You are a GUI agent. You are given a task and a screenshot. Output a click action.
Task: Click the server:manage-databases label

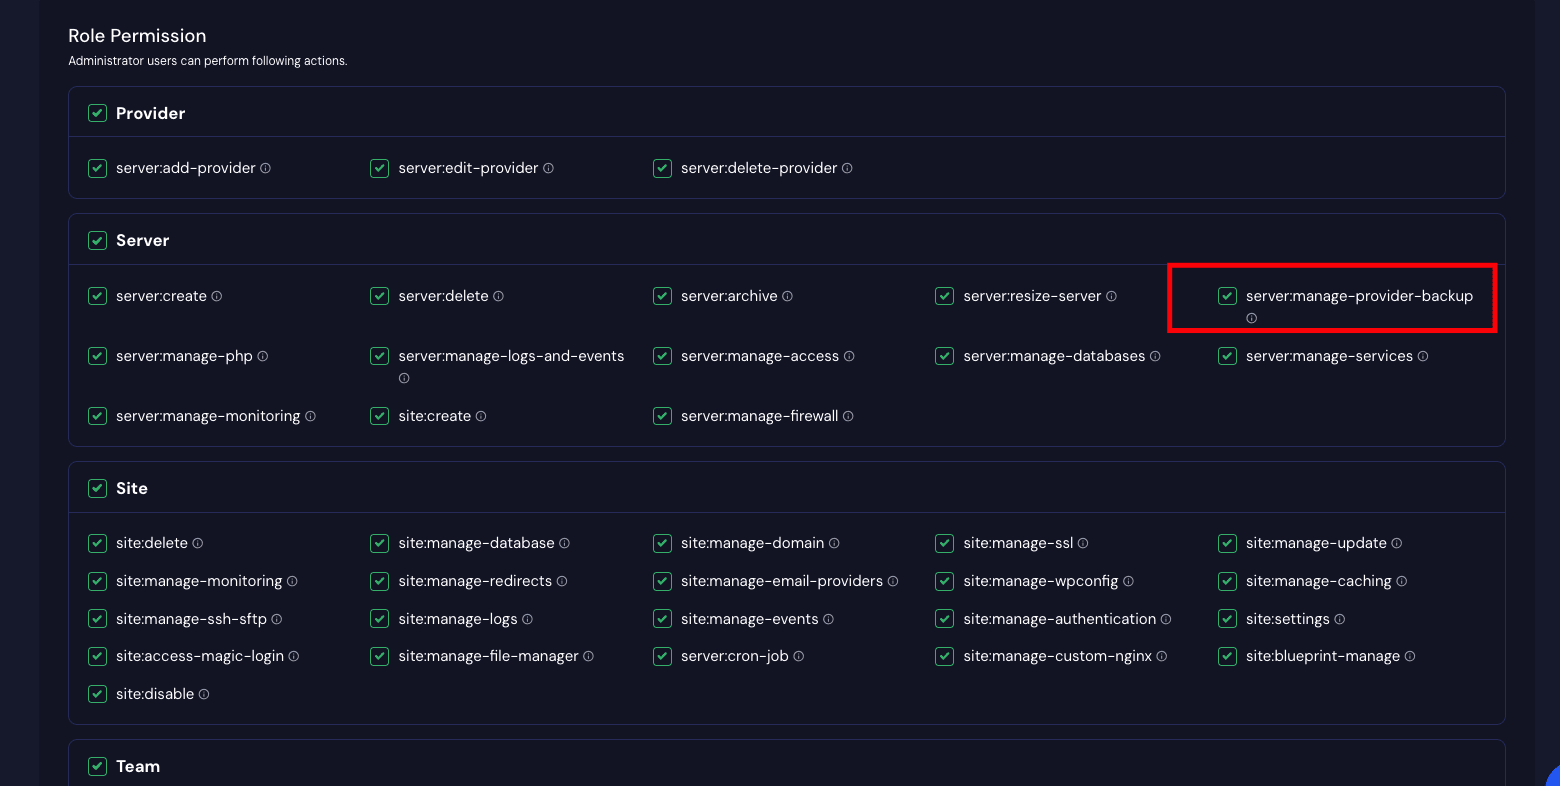(1054, 356)
